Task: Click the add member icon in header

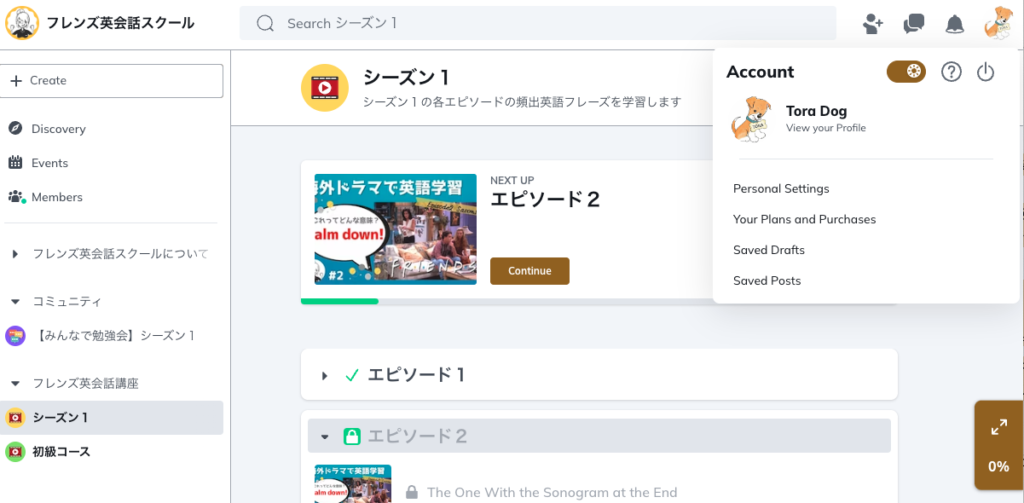Action: click(873, 24)
